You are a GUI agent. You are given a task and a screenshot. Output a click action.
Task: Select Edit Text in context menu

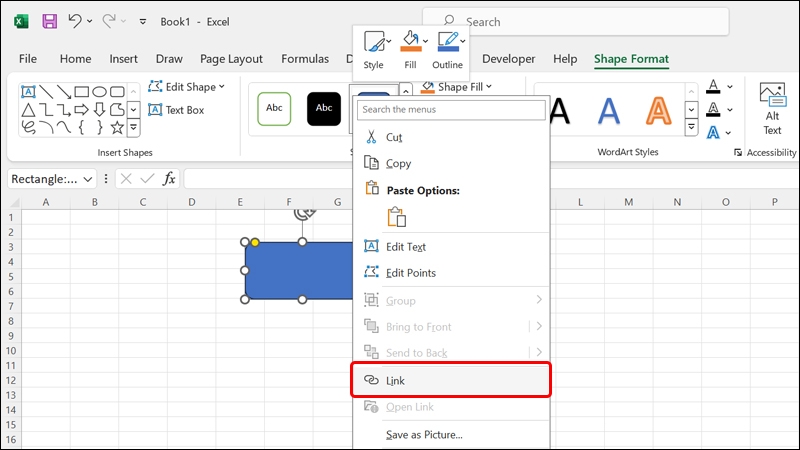452,247
